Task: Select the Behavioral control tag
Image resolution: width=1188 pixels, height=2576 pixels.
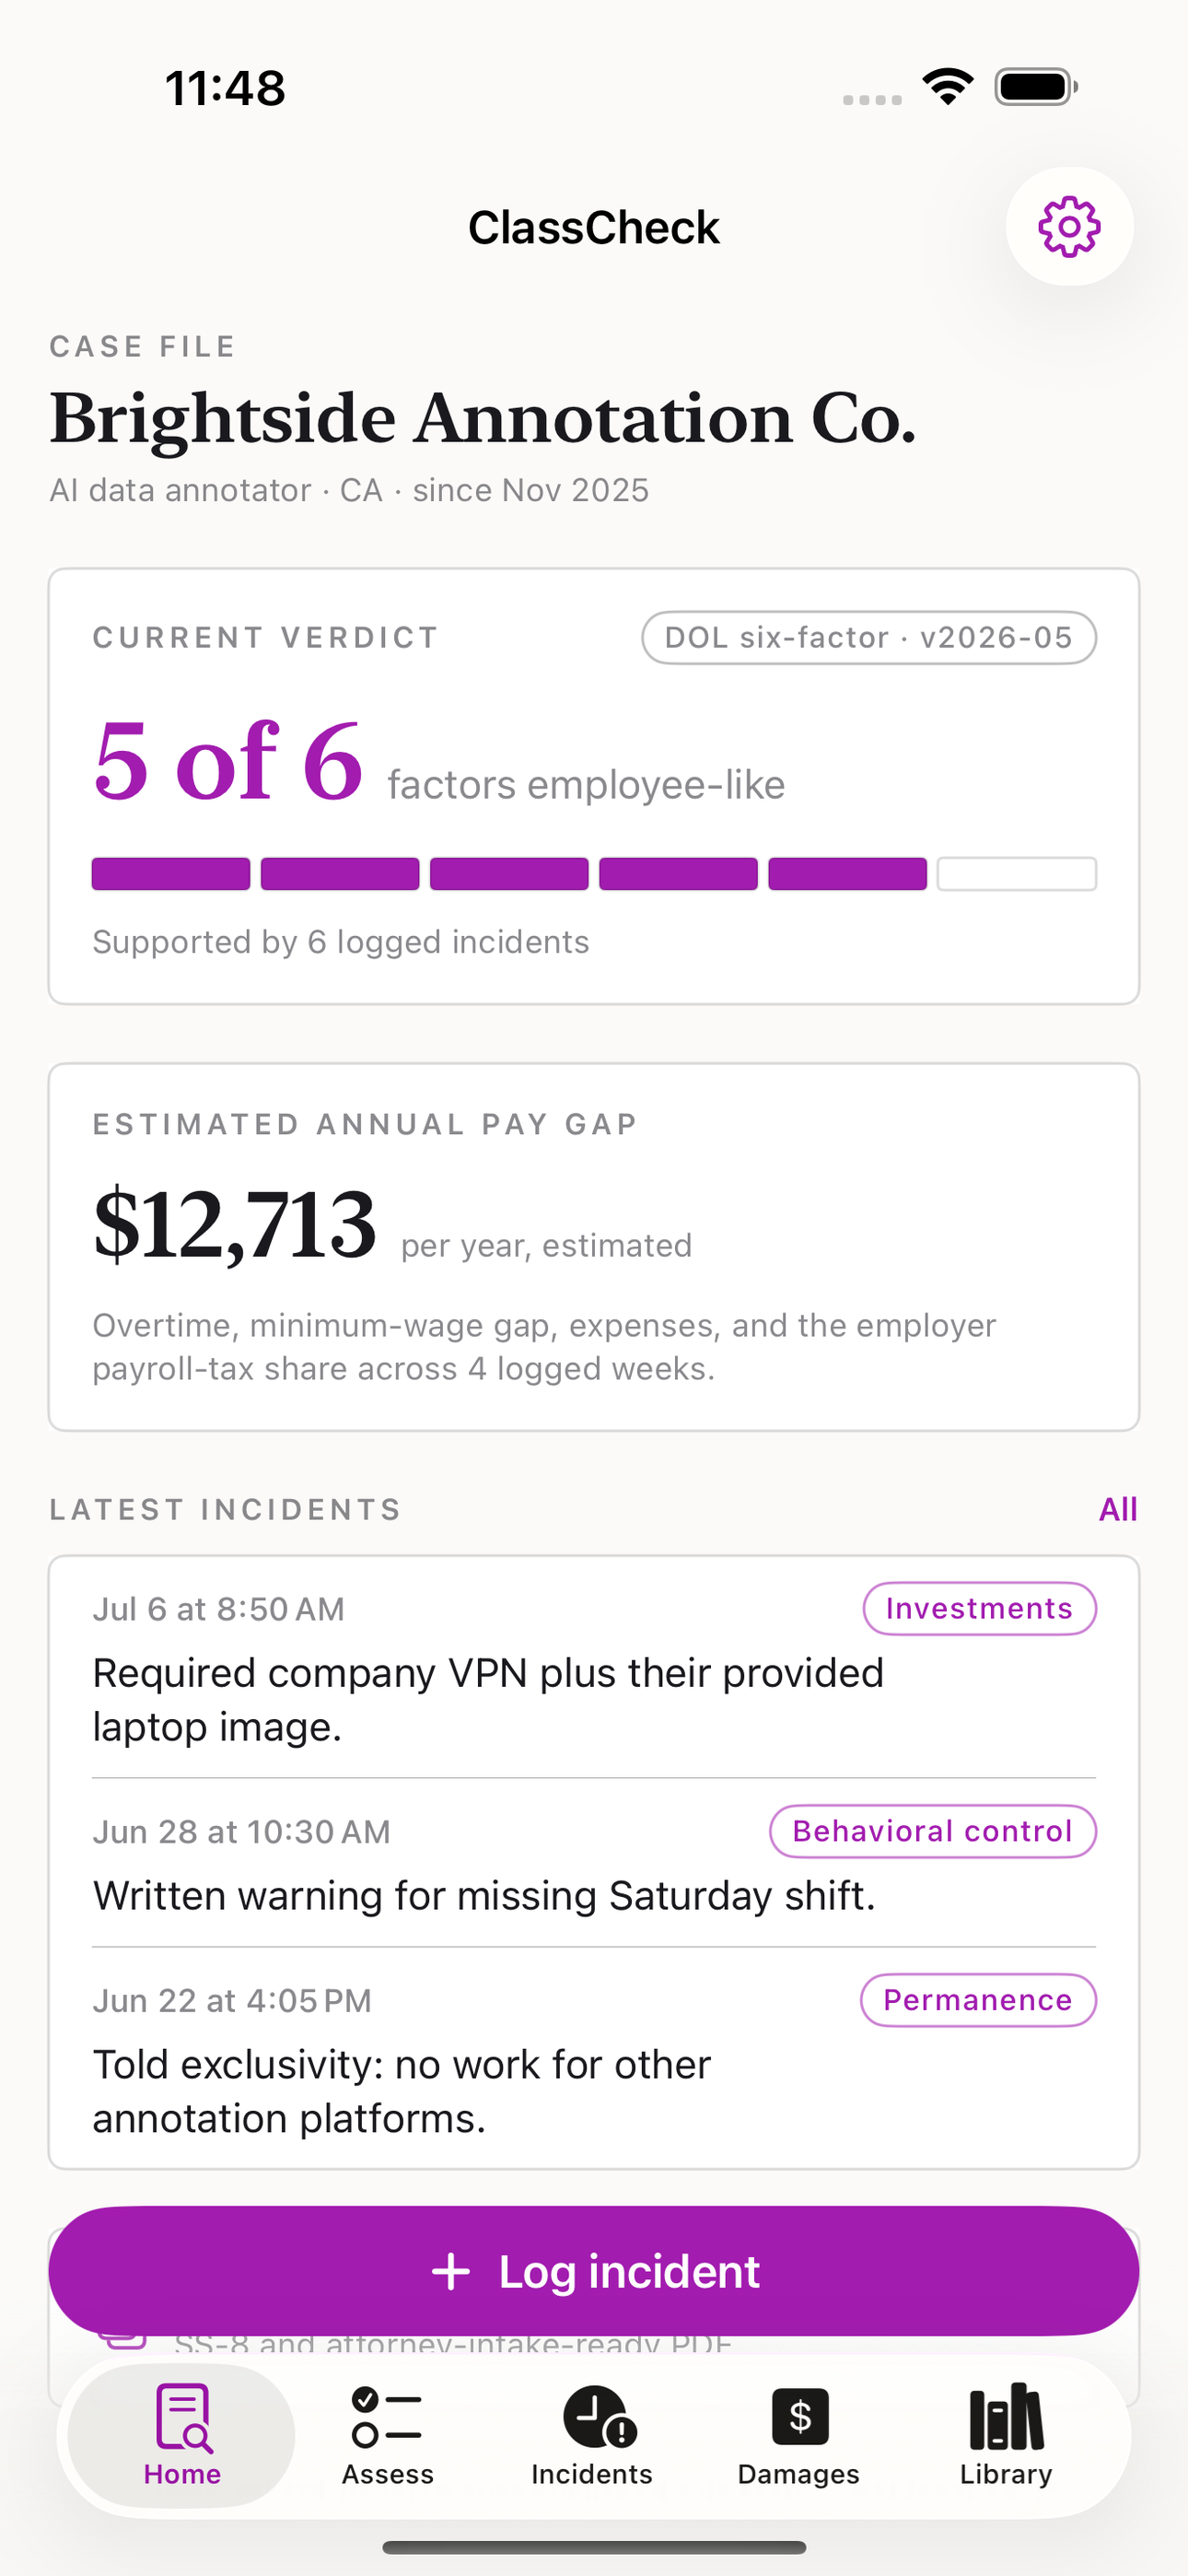Action: (x=932, y=1831)
